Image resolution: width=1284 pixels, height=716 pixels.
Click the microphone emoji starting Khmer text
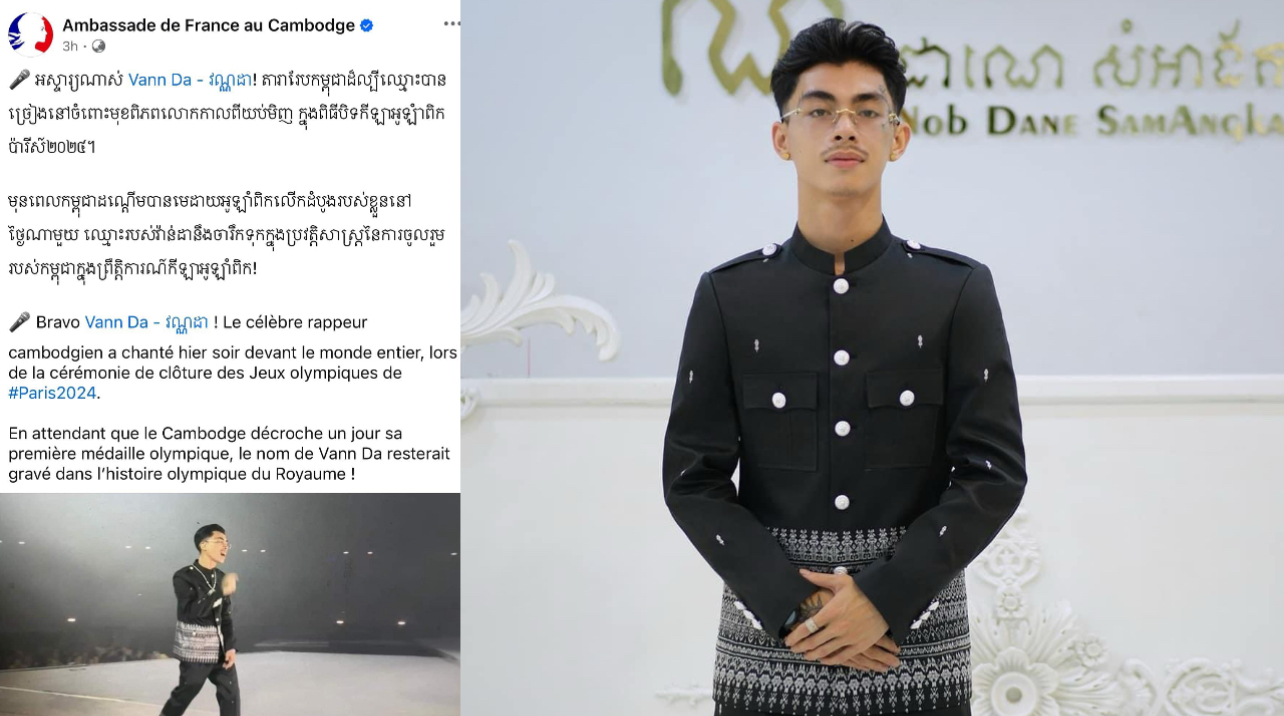click(19, 80)
